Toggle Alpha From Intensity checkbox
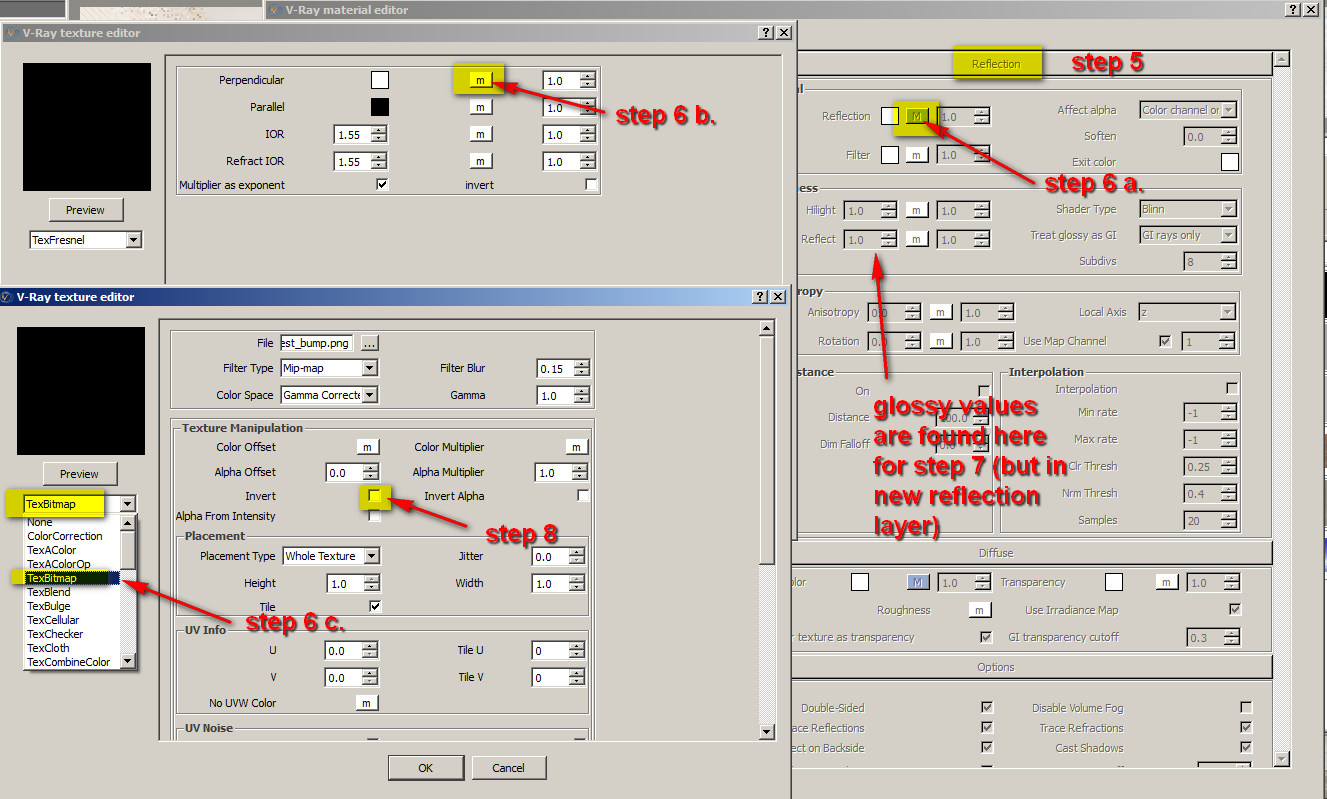The width and height of the screenshot is (1327, 799). [x=374, y=516]
